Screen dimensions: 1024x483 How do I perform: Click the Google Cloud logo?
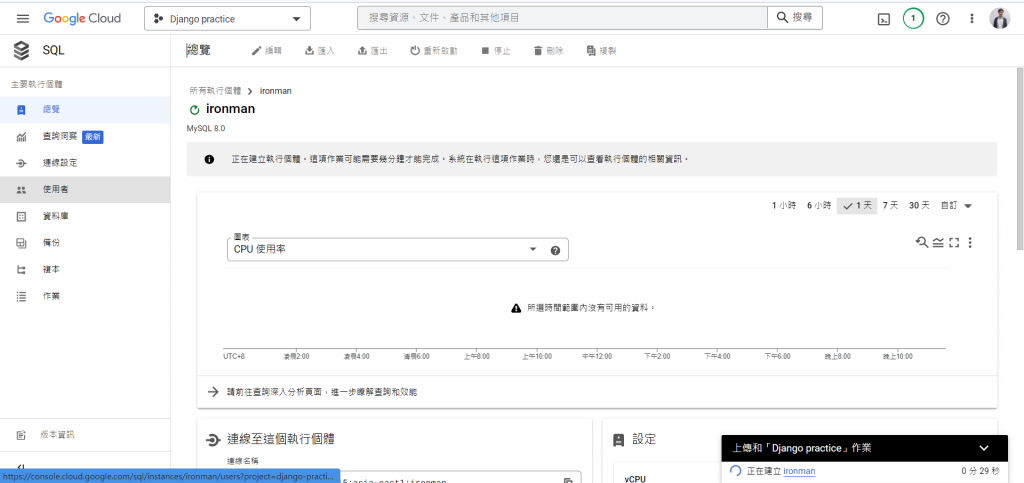pos(82,18)
